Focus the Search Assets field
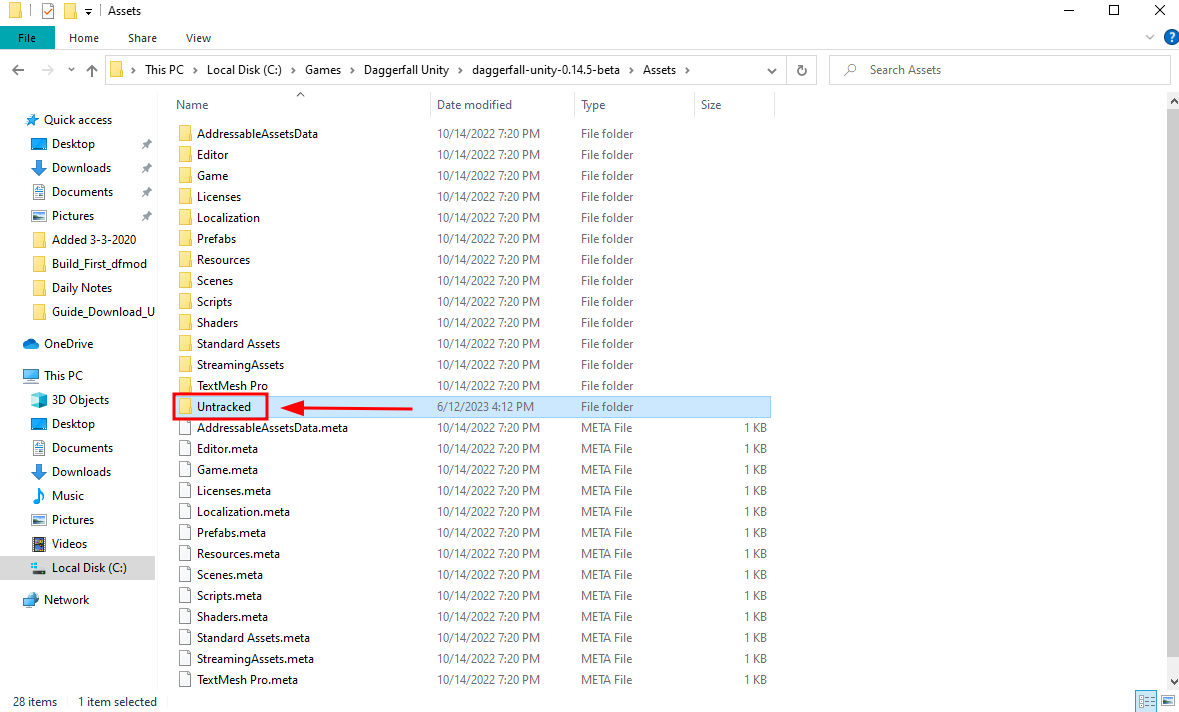 click(x=1000, y=70)
